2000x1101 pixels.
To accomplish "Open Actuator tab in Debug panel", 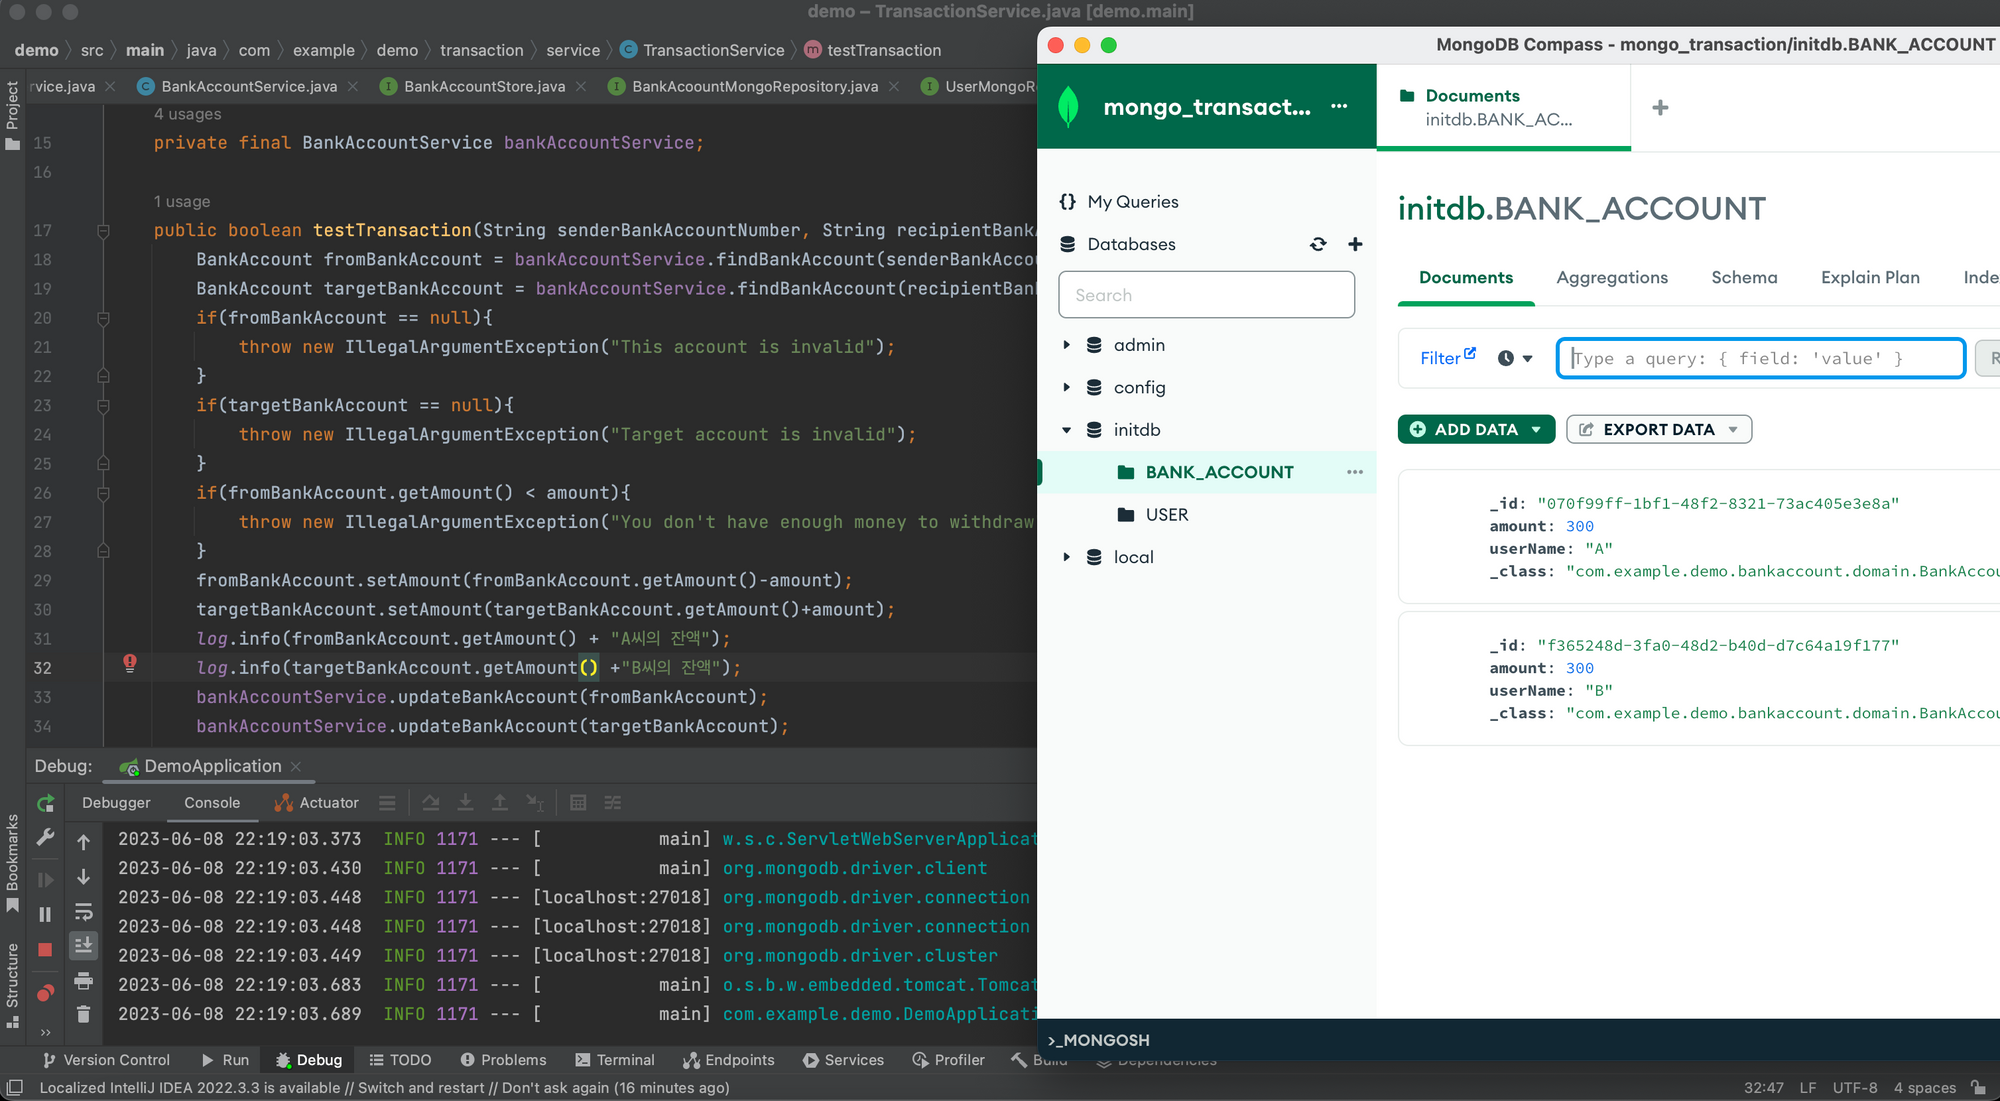I will pos(316,802).
